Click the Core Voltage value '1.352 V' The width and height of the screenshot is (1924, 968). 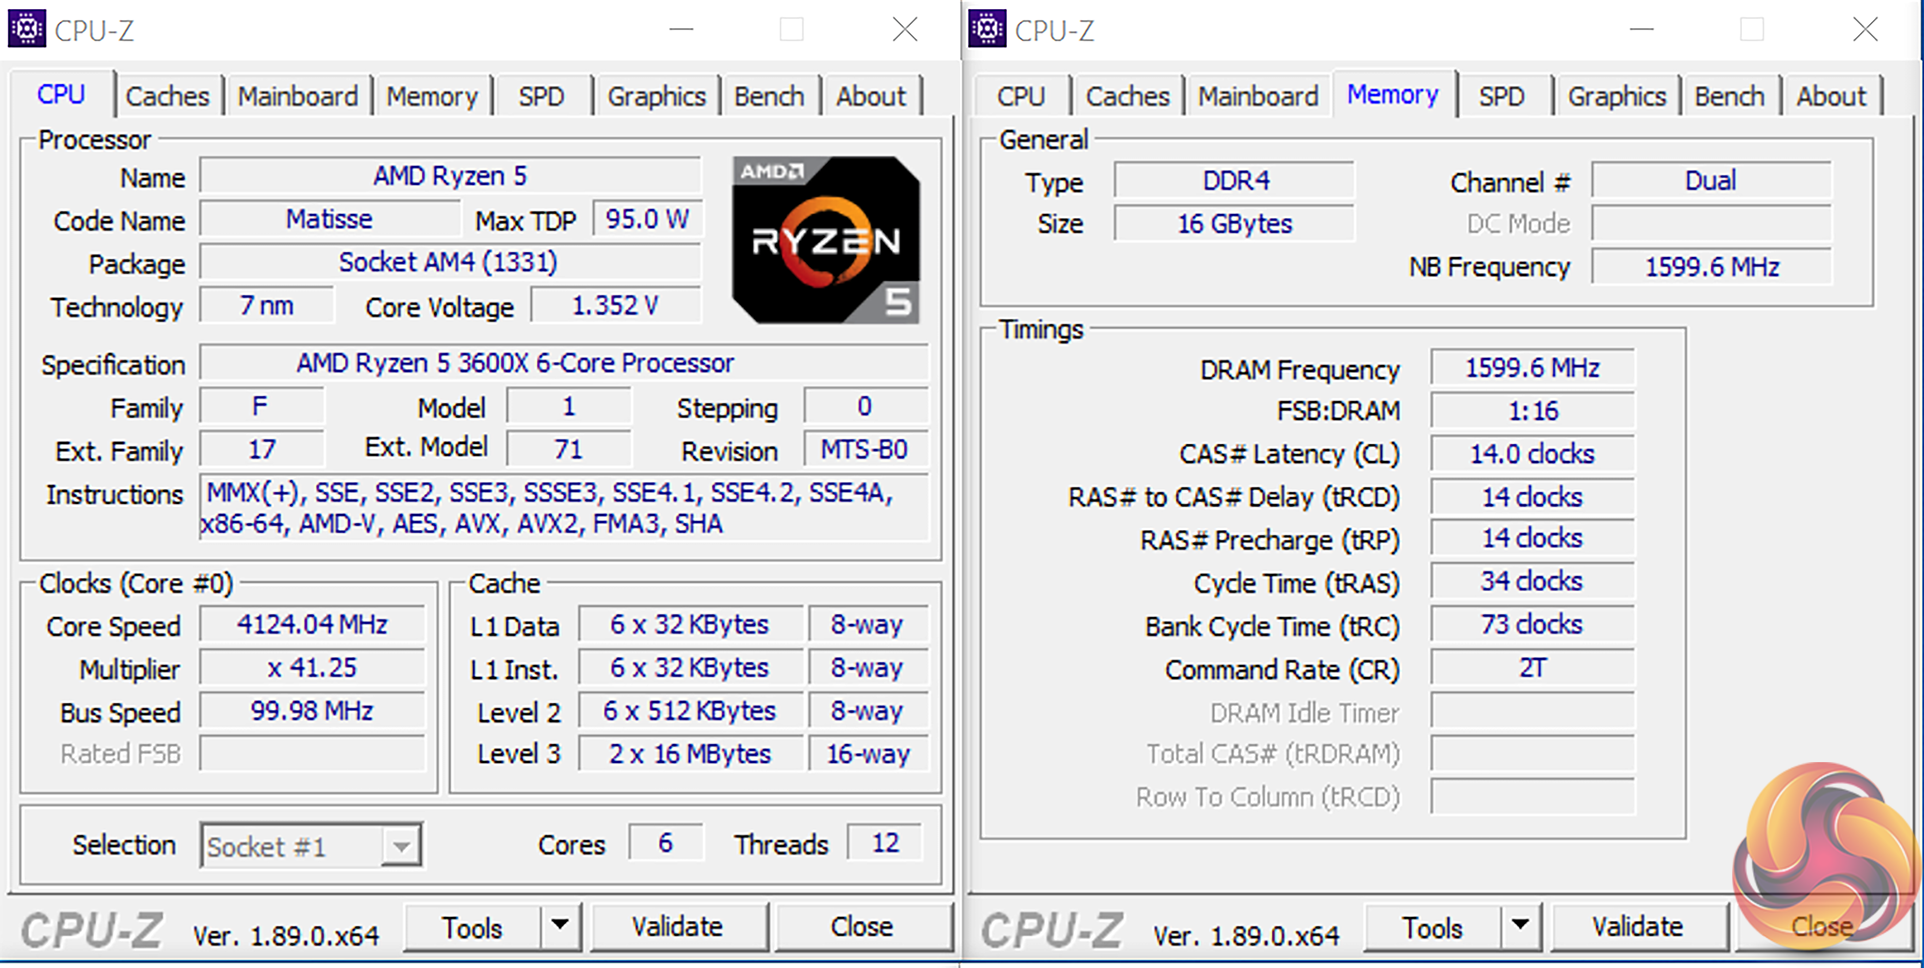[615, 305]
